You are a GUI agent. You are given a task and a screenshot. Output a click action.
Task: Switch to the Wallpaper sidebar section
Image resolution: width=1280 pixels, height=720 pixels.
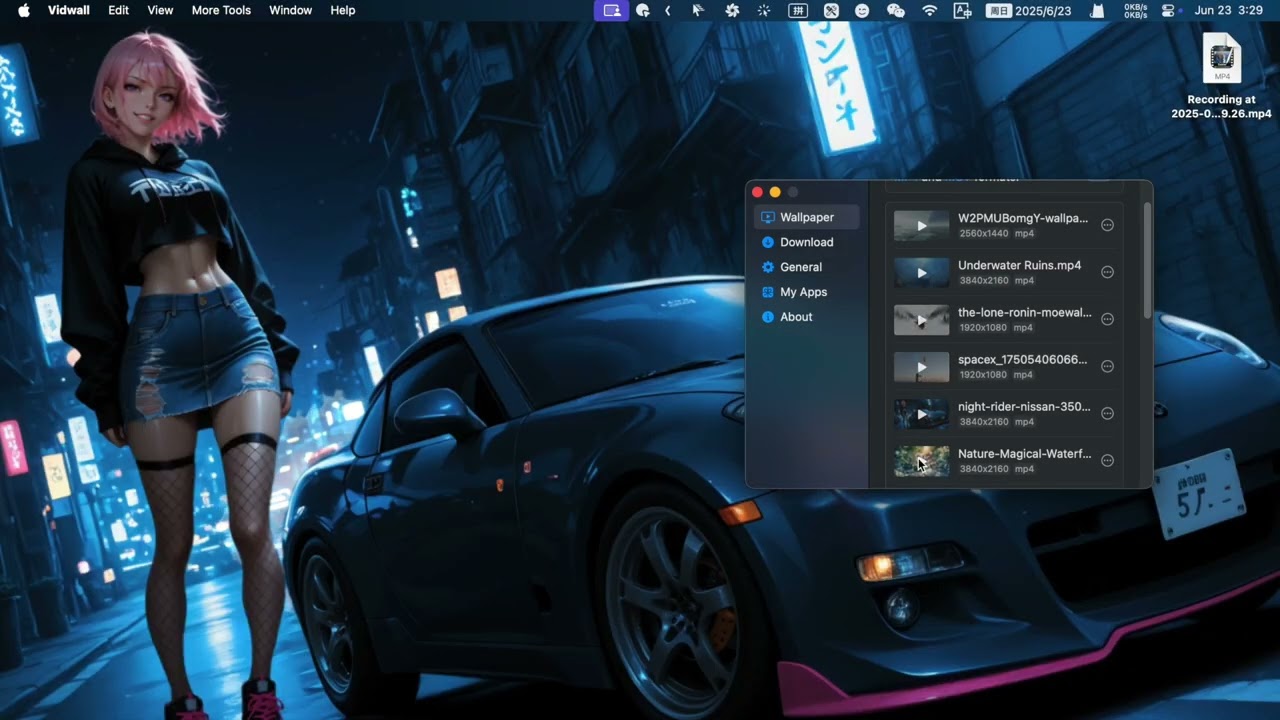coord(806,217)
